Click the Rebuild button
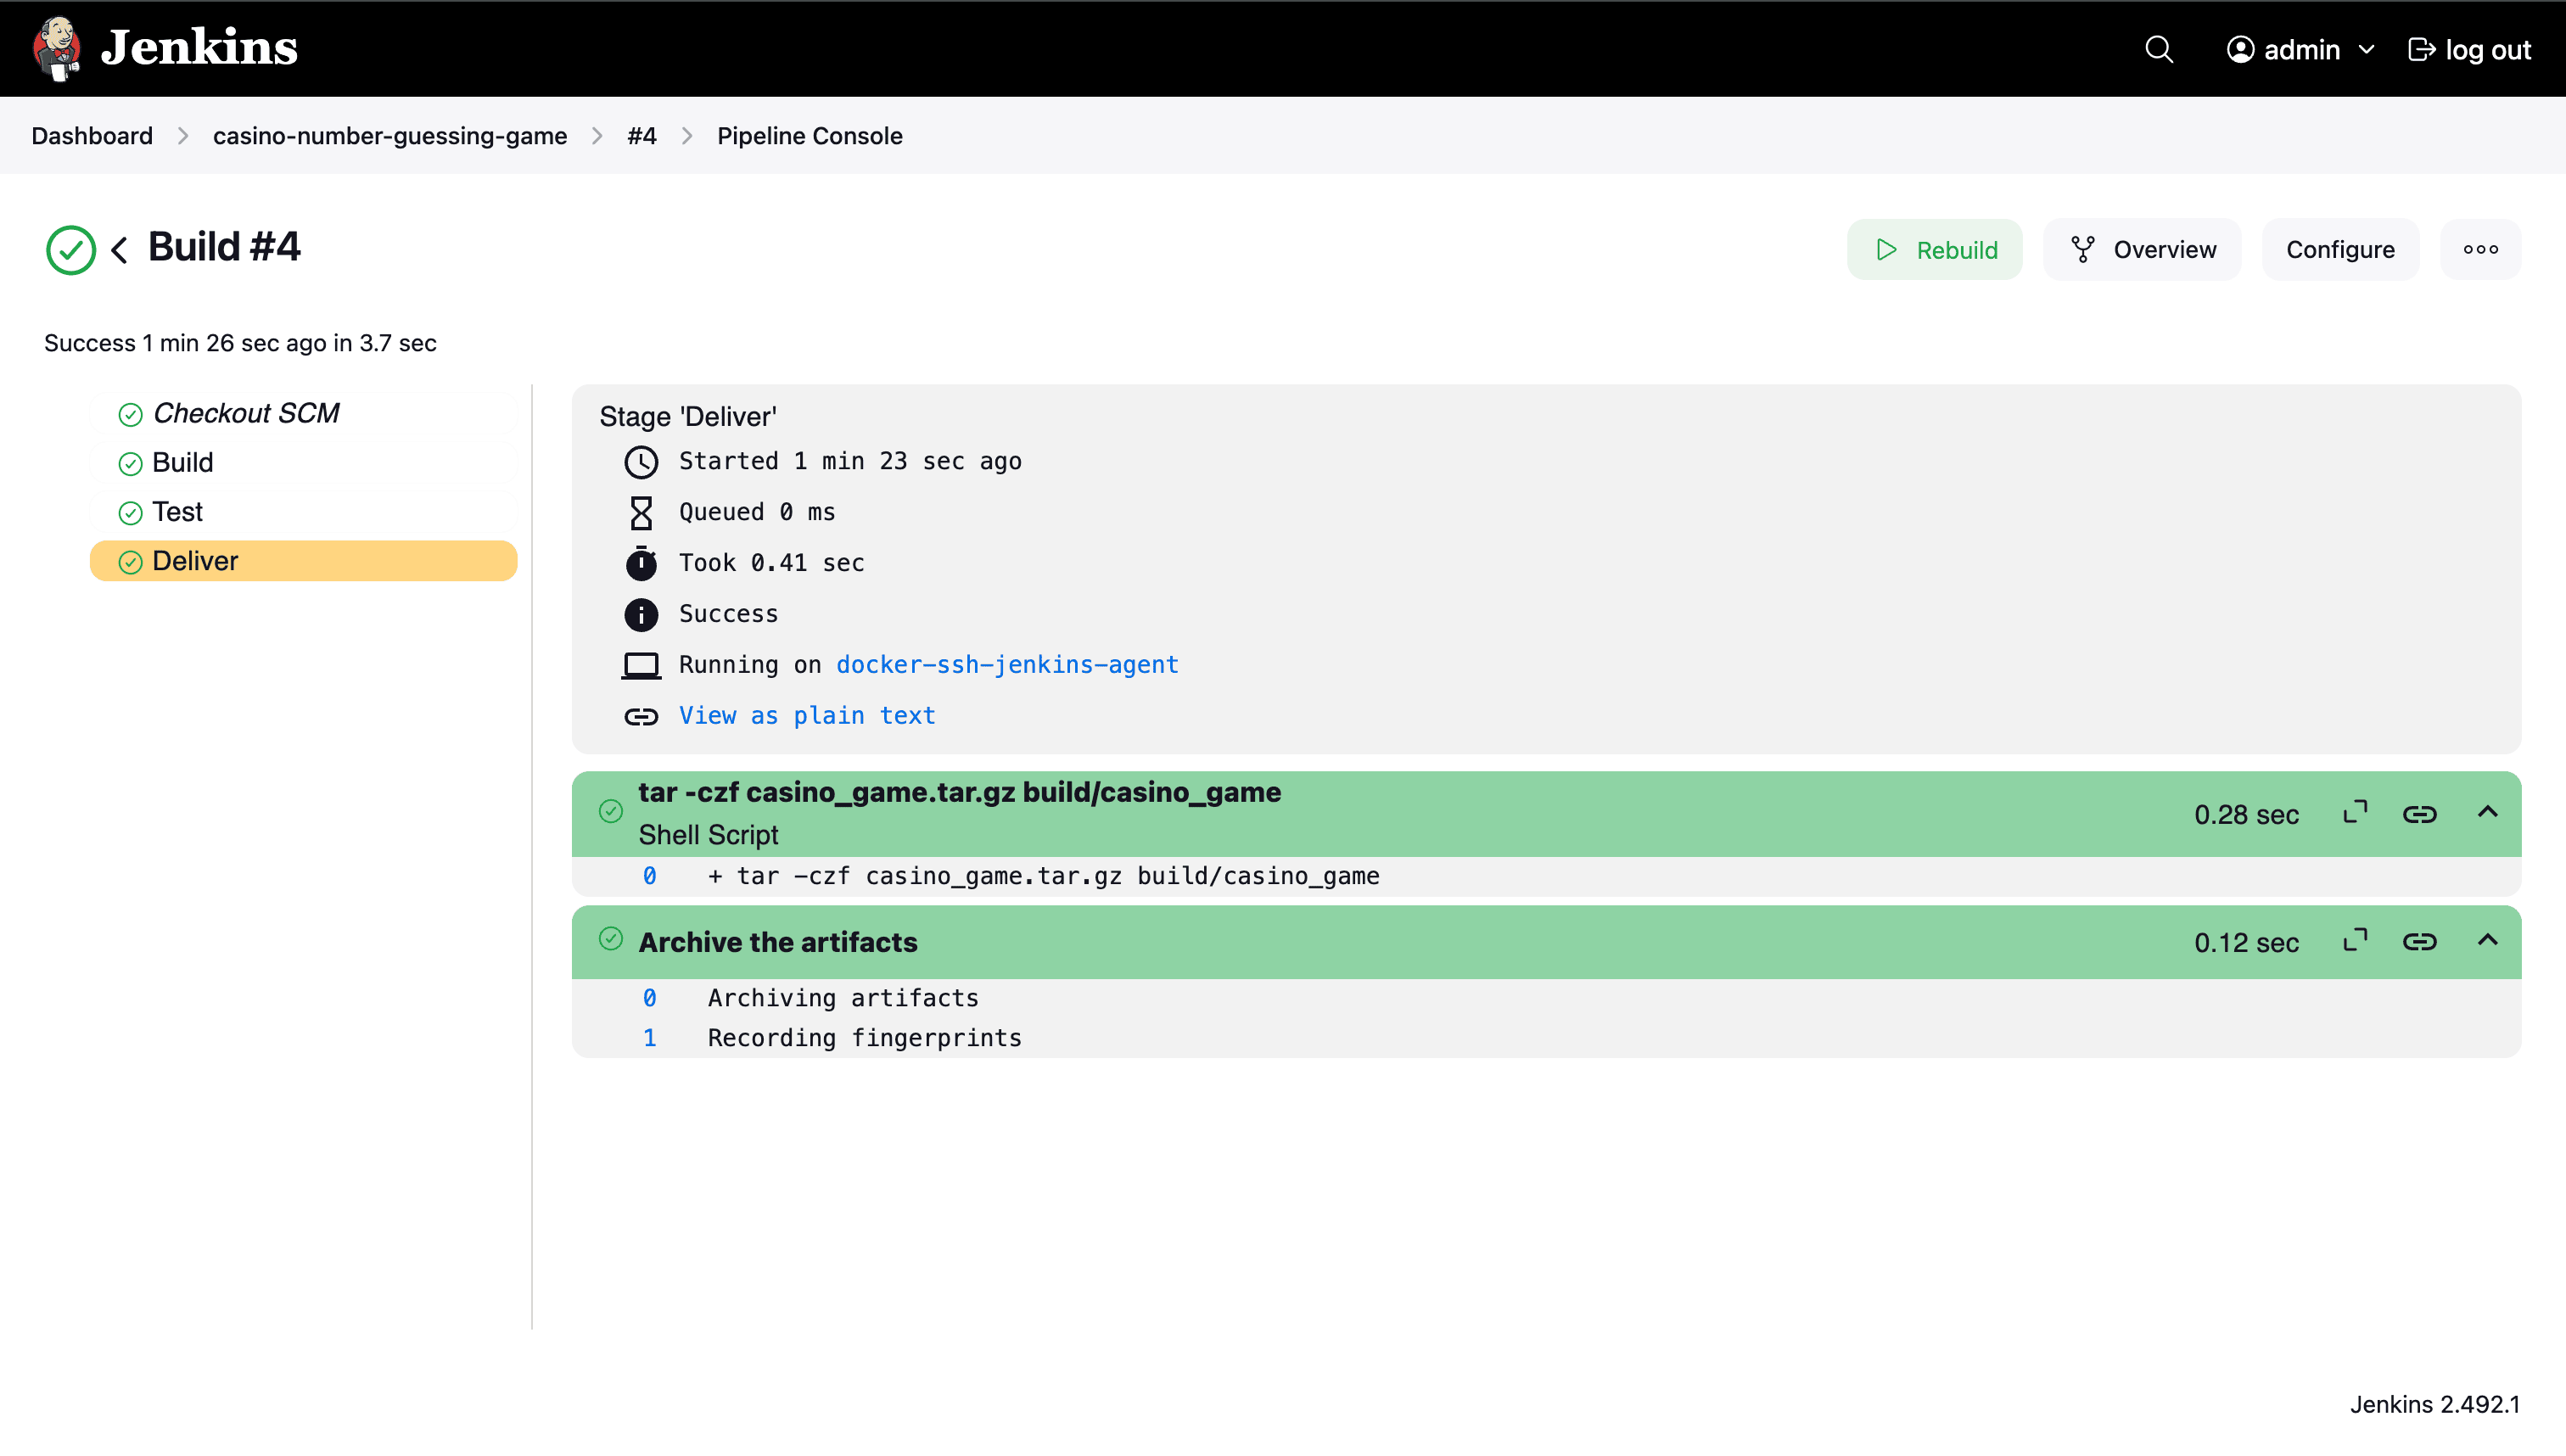2566x1456 pixels. tap(1934, 249)
